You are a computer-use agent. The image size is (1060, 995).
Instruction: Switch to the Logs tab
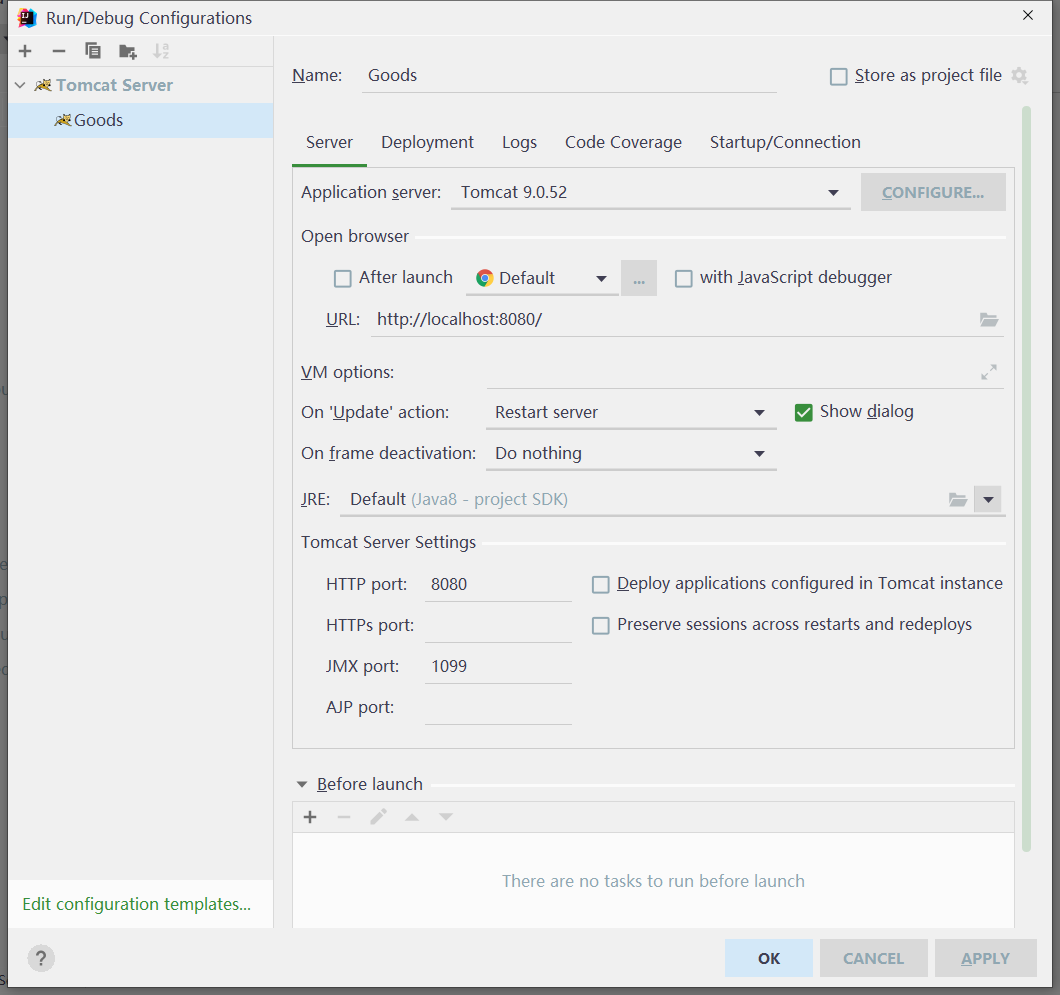pyautogui.click(x=519, y=143)
